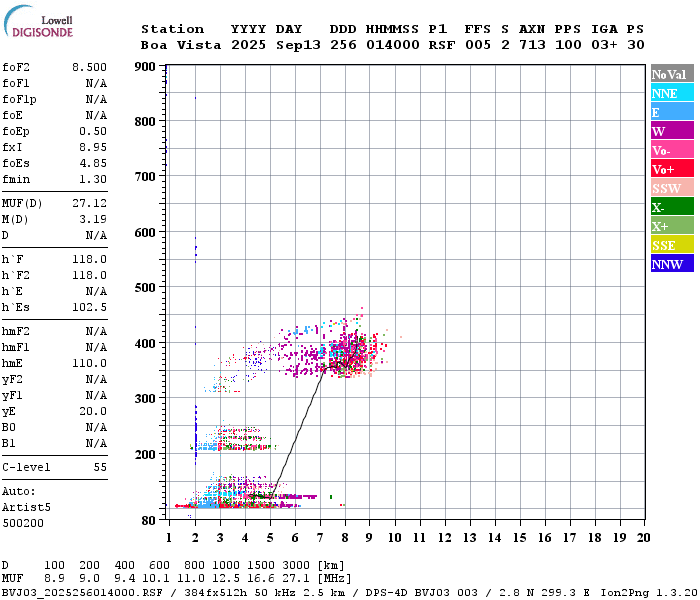Viewport: 700px width, 600px height.
Task: Click the AXN value 713 in header
Action: [532, 45]
